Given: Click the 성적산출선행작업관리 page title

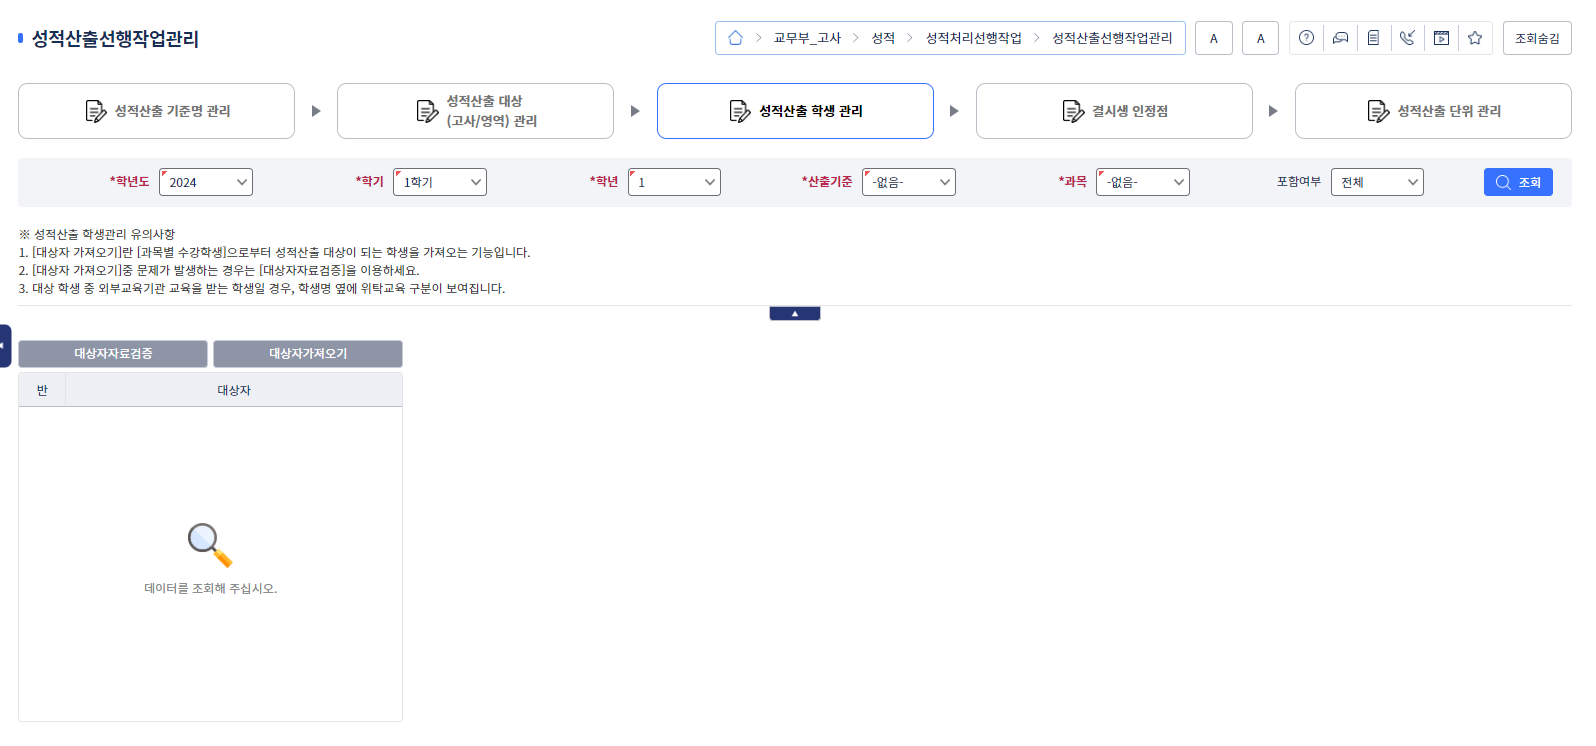Looking at the screenshot, I should (115, 39).
